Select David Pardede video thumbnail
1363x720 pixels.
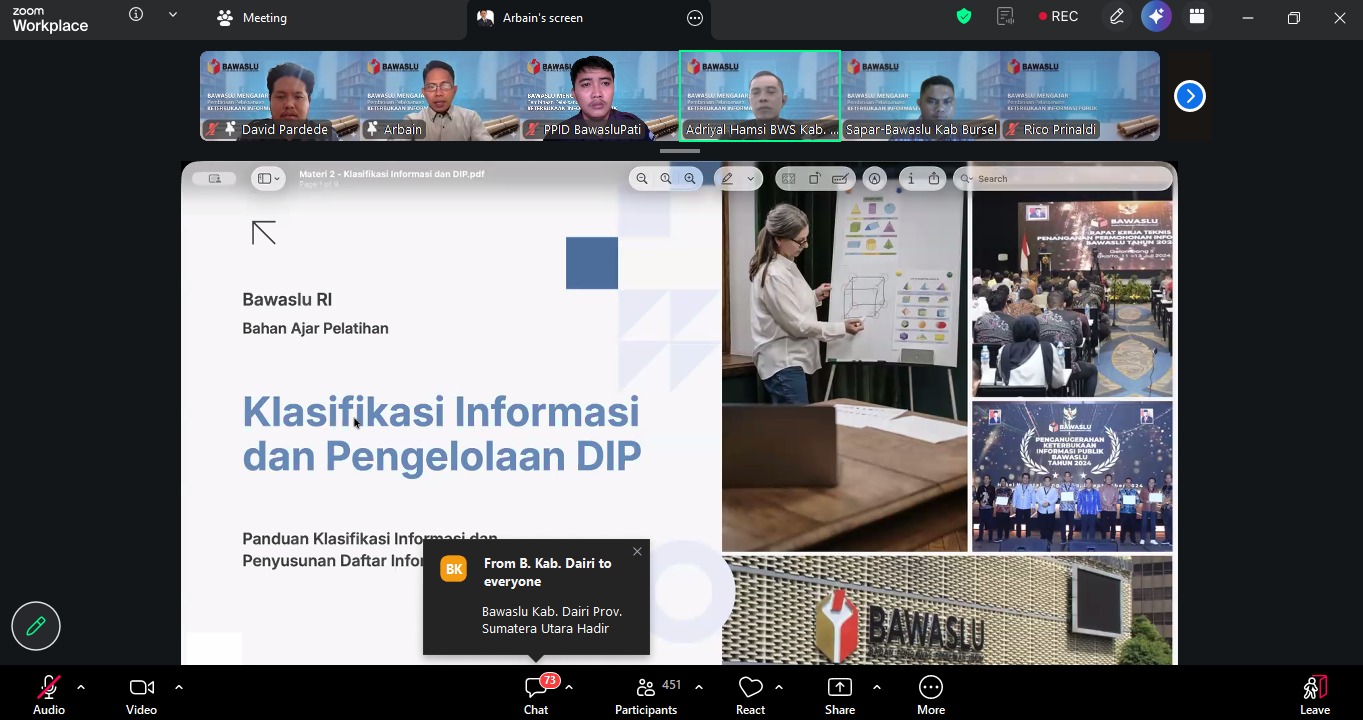(x=280, y=95)
